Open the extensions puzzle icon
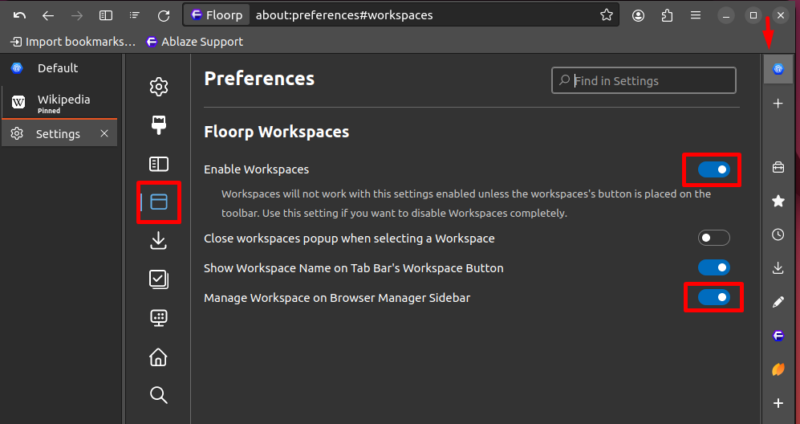Image resolution: width=800 pixels, height=424 pixels. point(667,16)
